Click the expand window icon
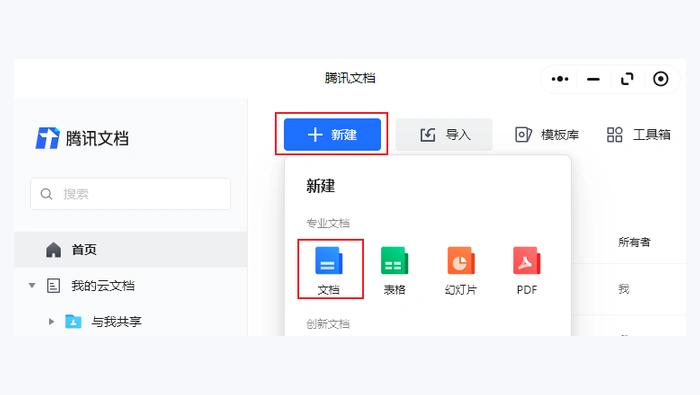700x395 pixels. click(x=627, y=79)
